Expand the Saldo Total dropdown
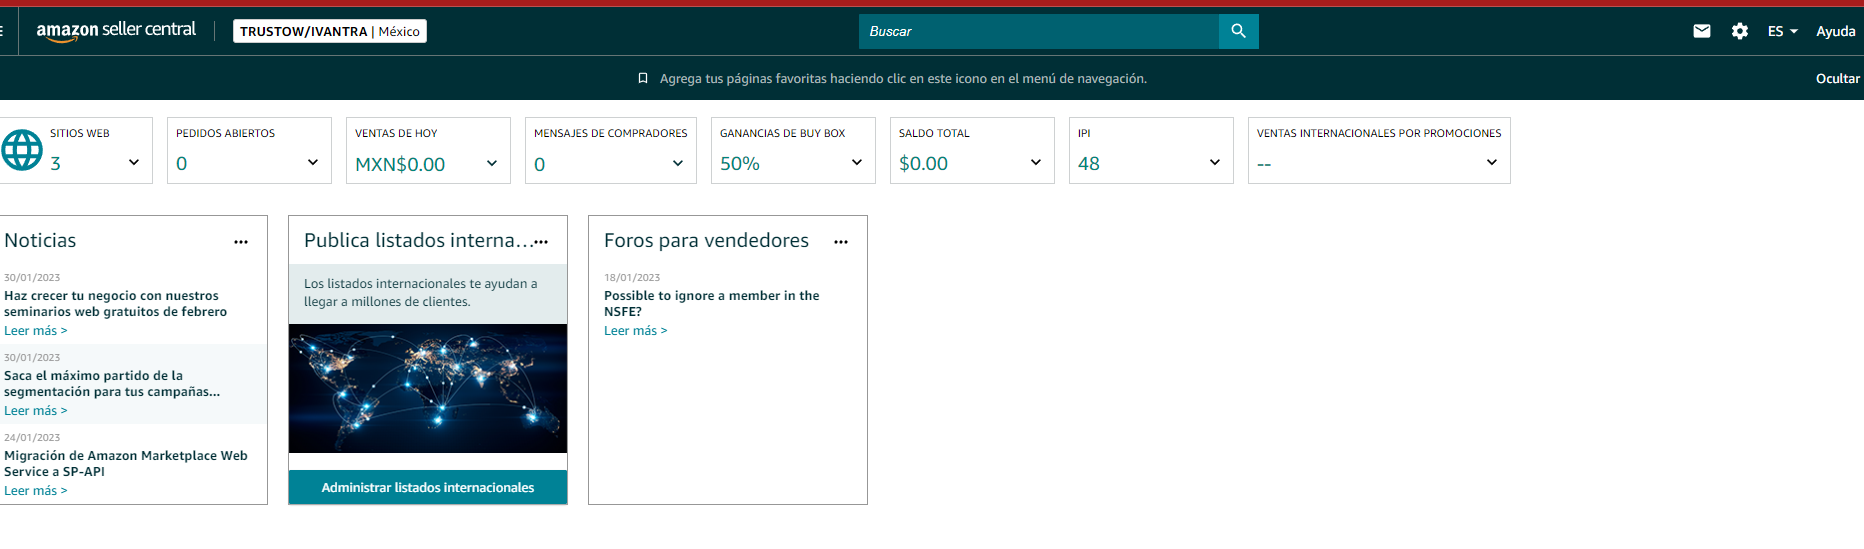1864x549 pixels. (1036, 162)
